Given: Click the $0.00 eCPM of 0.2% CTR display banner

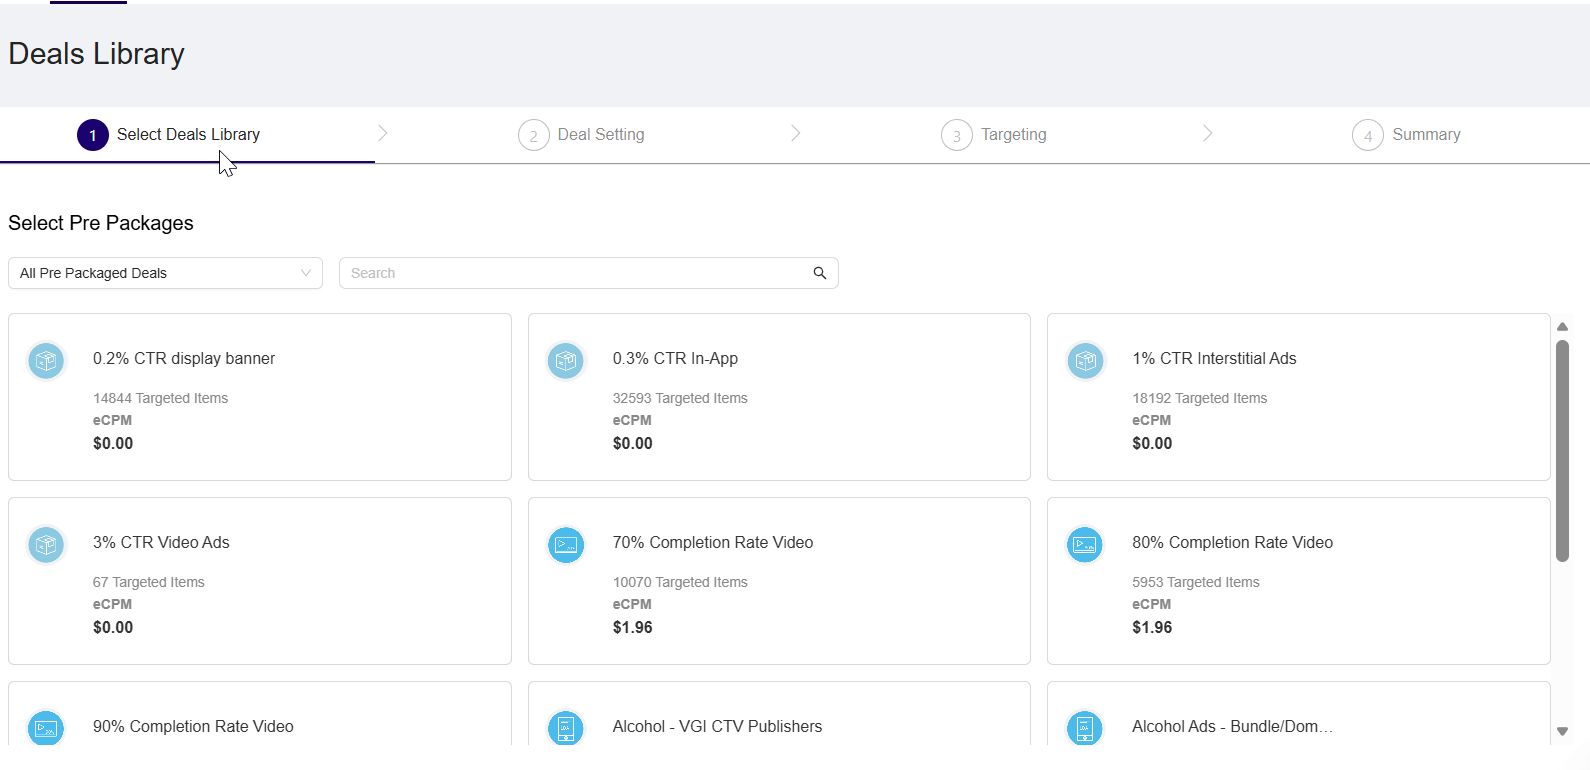Looking at the screenshot, I should (113, 443).
